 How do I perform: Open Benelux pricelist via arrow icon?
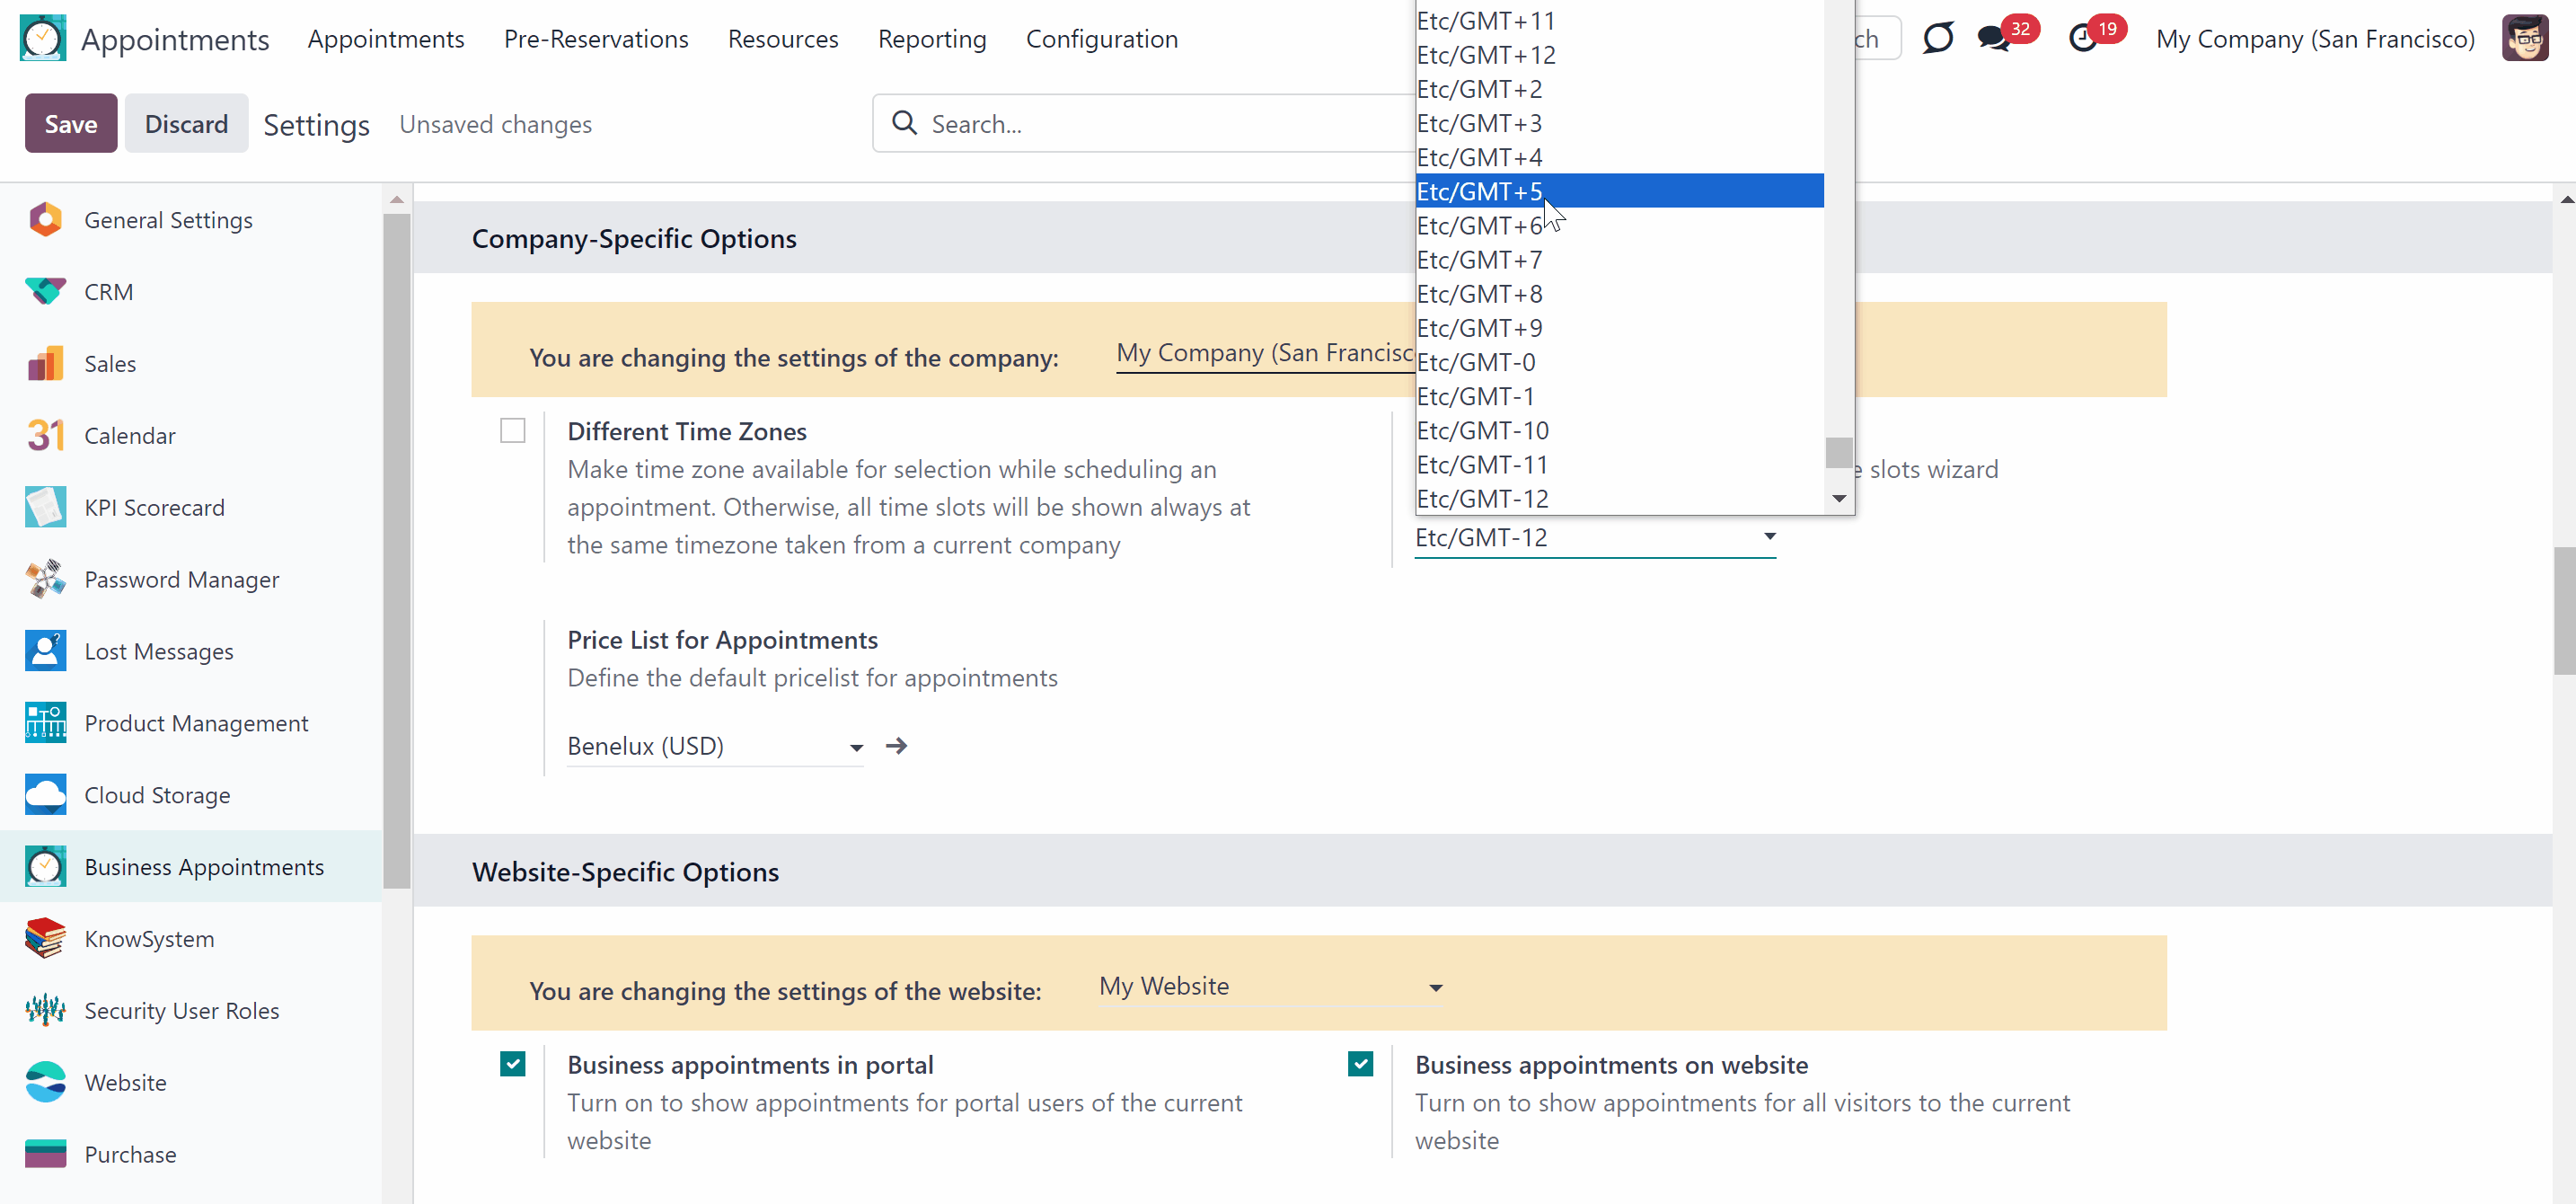coord(896,746)
